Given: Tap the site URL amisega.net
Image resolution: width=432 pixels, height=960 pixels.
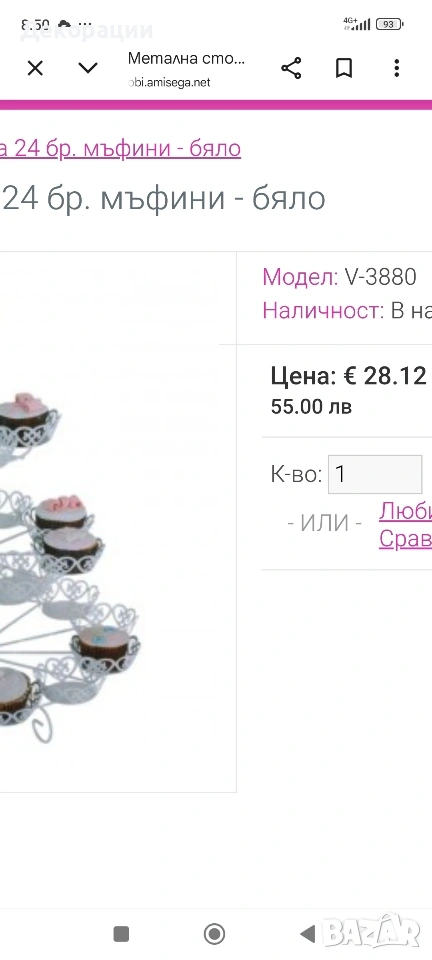Looking at the screenshot, I should pyautogui.click(x=169, y=83).
